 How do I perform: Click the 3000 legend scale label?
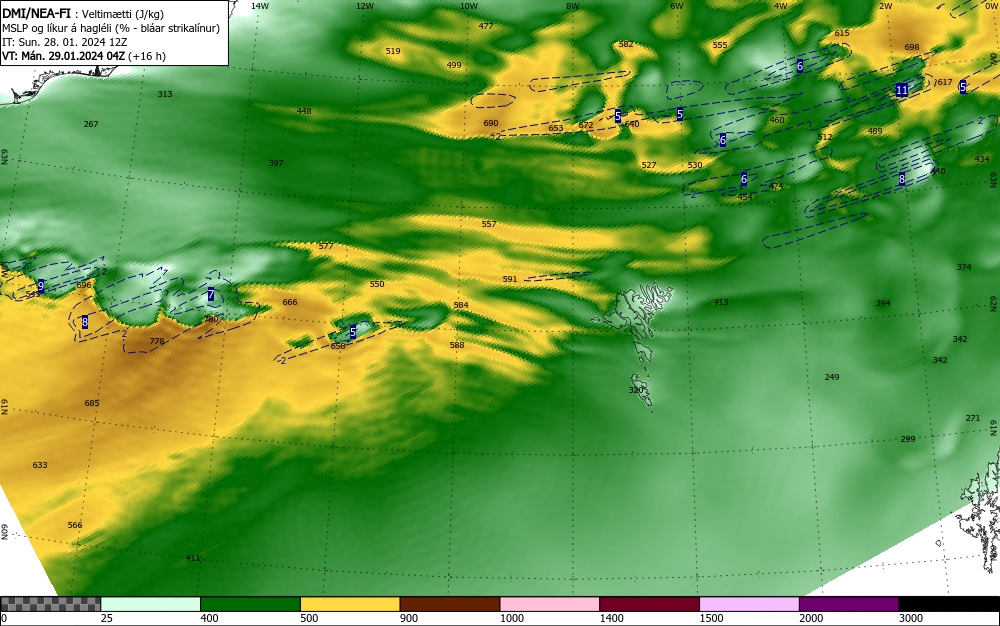tap(911, 618)
